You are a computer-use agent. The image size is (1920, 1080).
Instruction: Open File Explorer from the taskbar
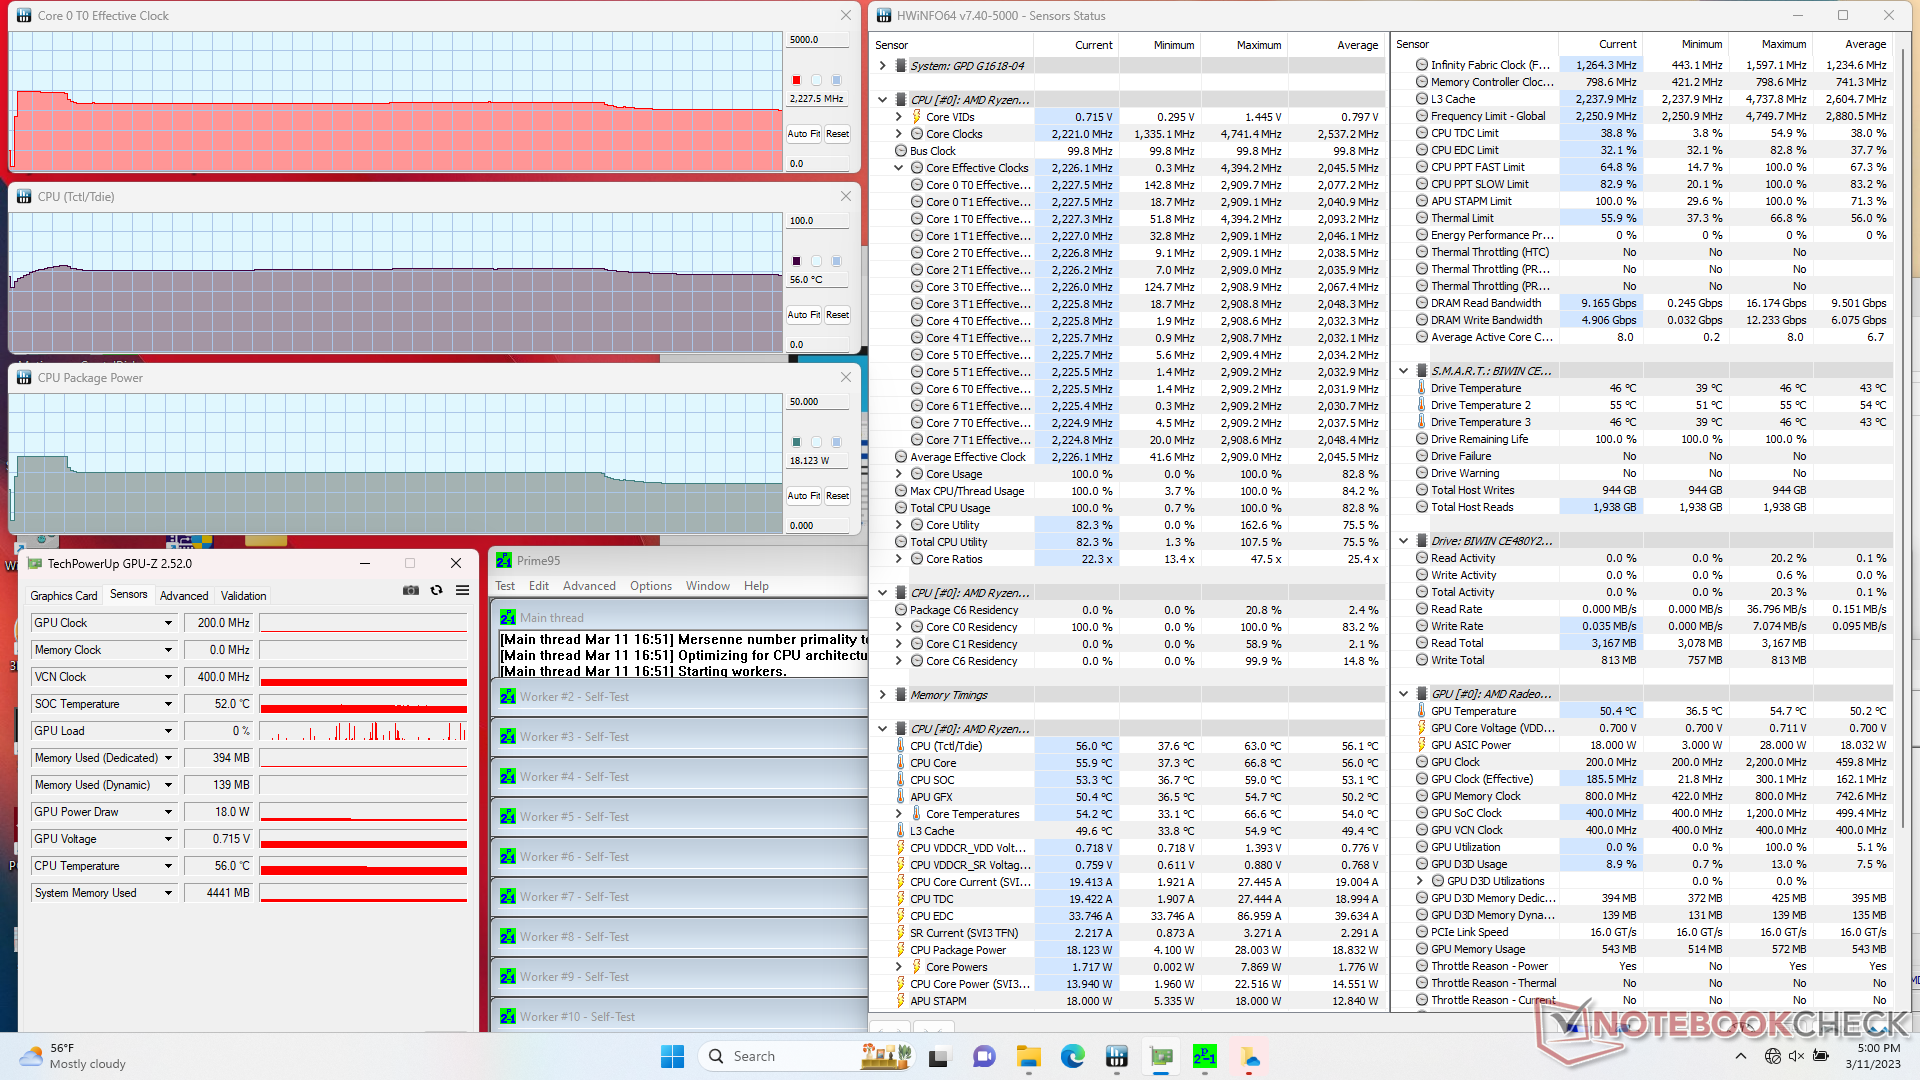[1028, 1056]
